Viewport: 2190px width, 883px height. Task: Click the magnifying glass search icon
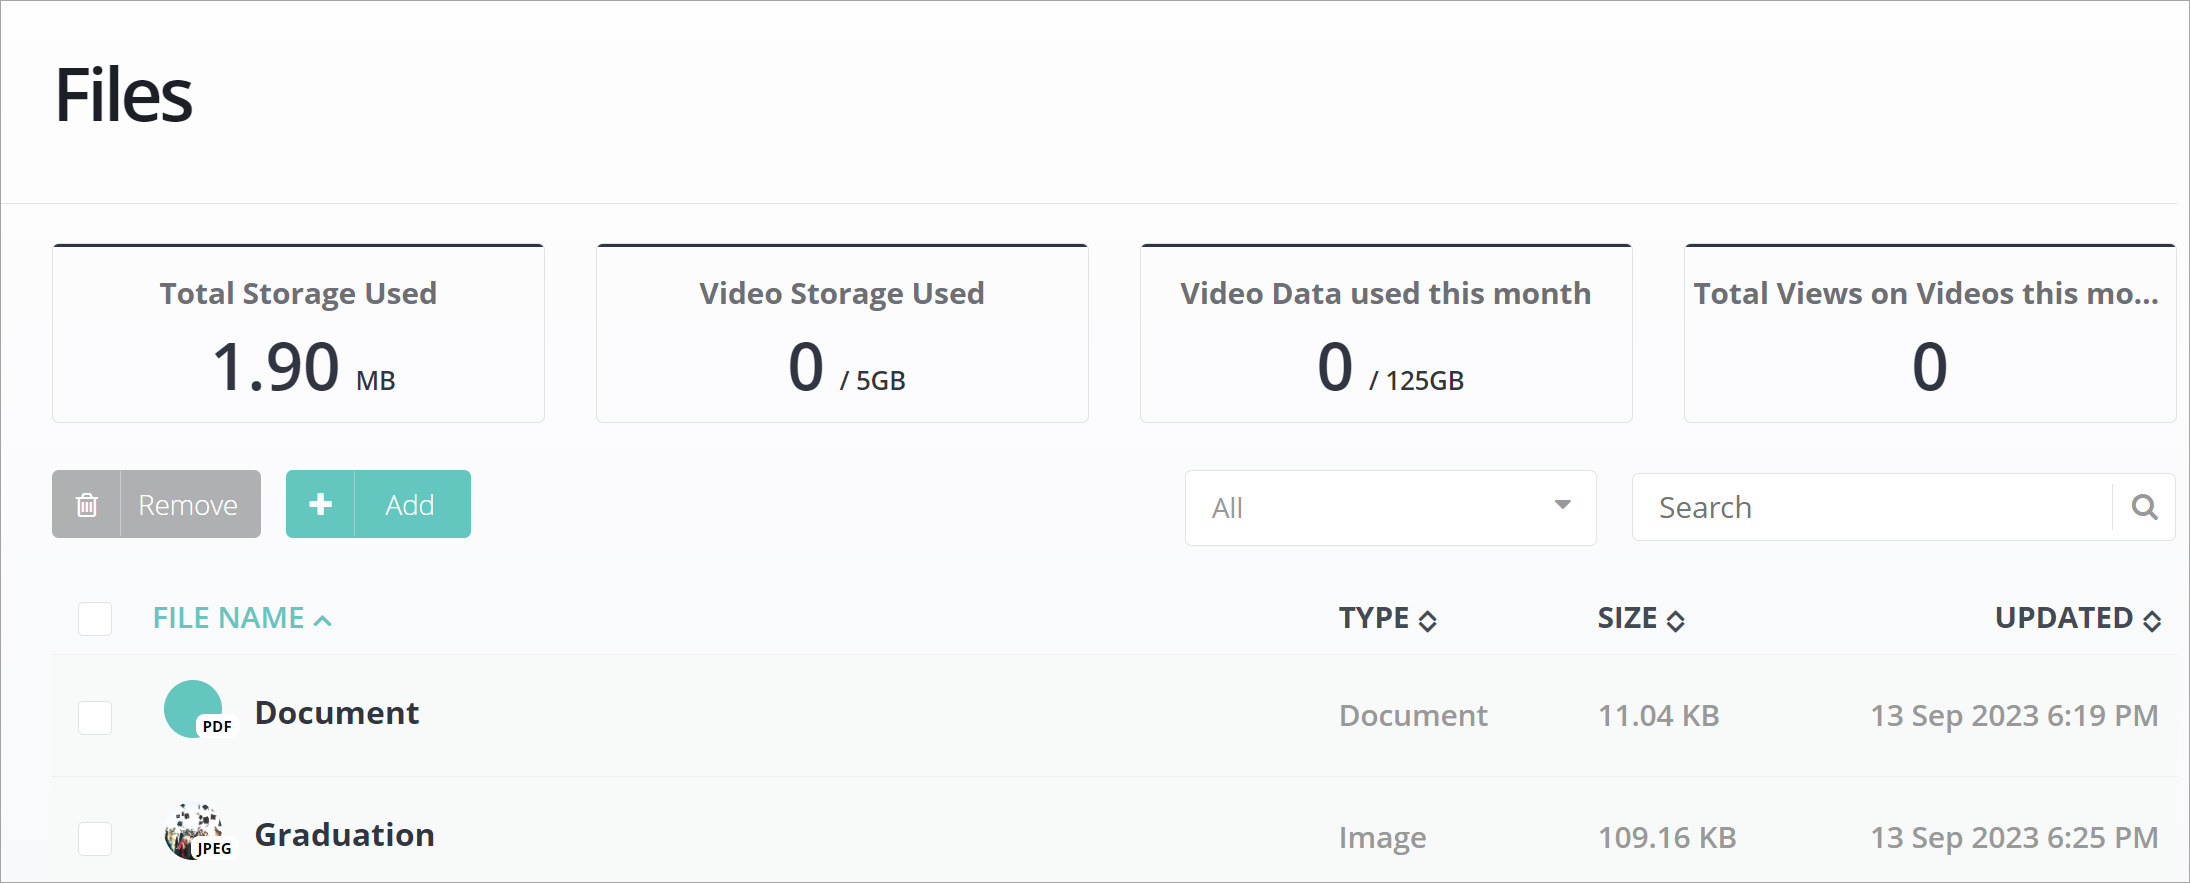[2143, 507]
